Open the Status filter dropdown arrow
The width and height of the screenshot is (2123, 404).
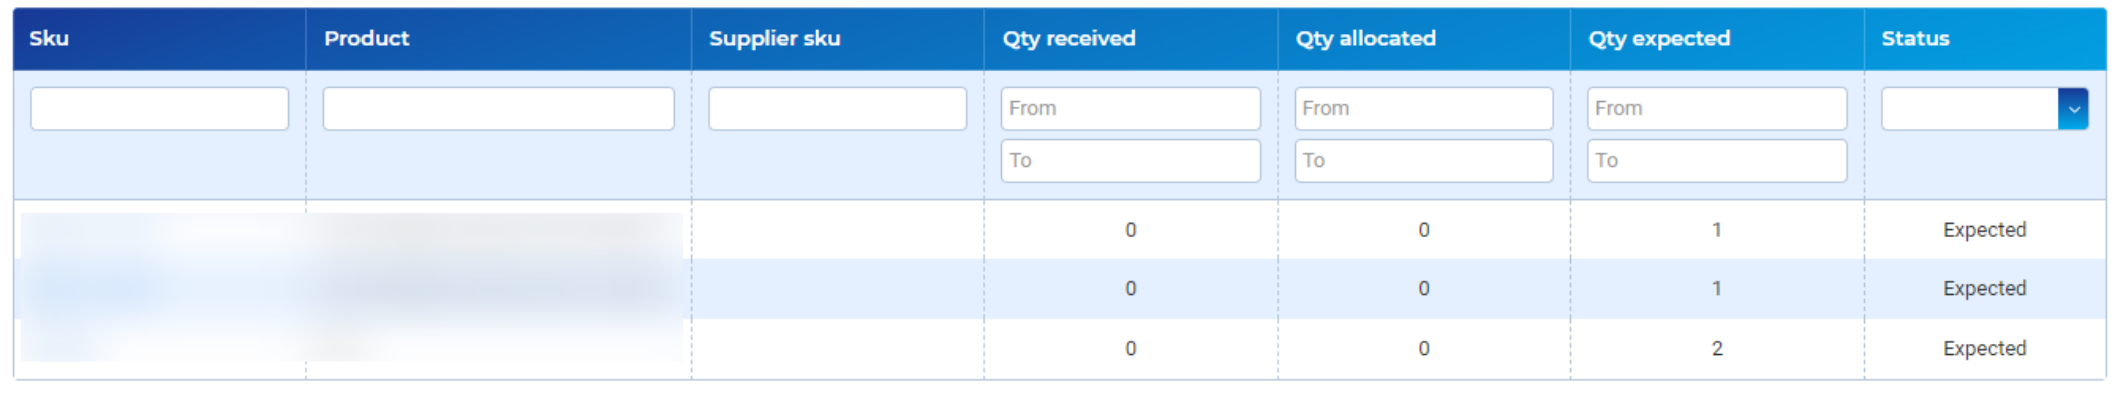[x=2073, y=109]
